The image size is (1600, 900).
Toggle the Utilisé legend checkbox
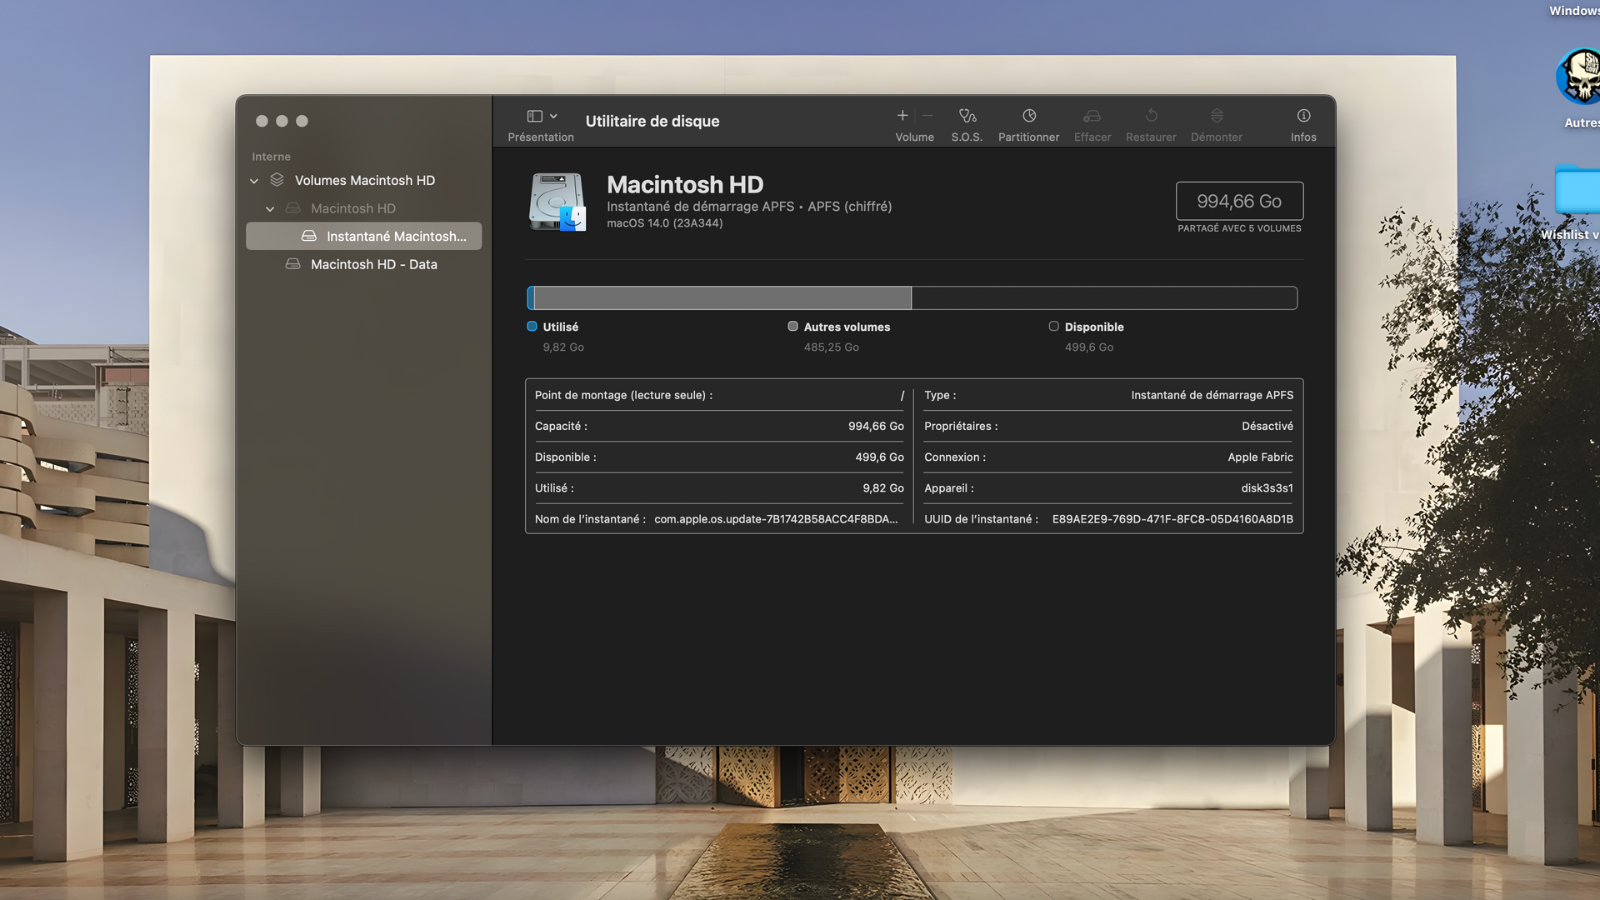[529, 326]
